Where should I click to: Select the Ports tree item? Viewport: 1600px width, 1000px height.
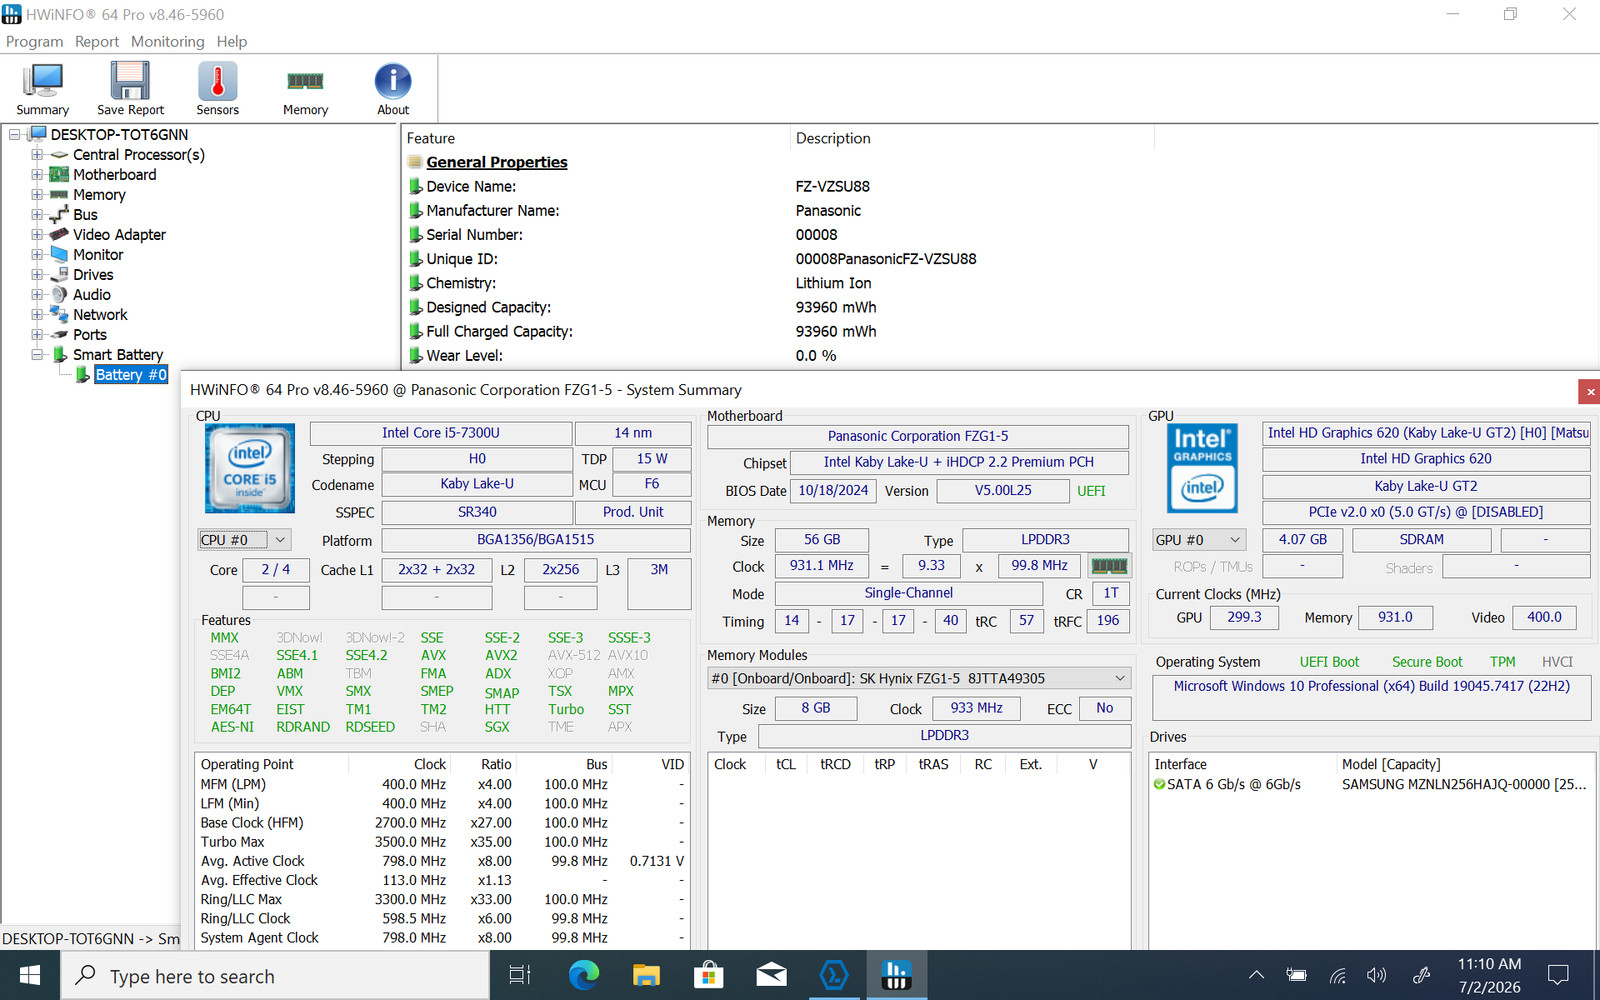pos(89,334)
